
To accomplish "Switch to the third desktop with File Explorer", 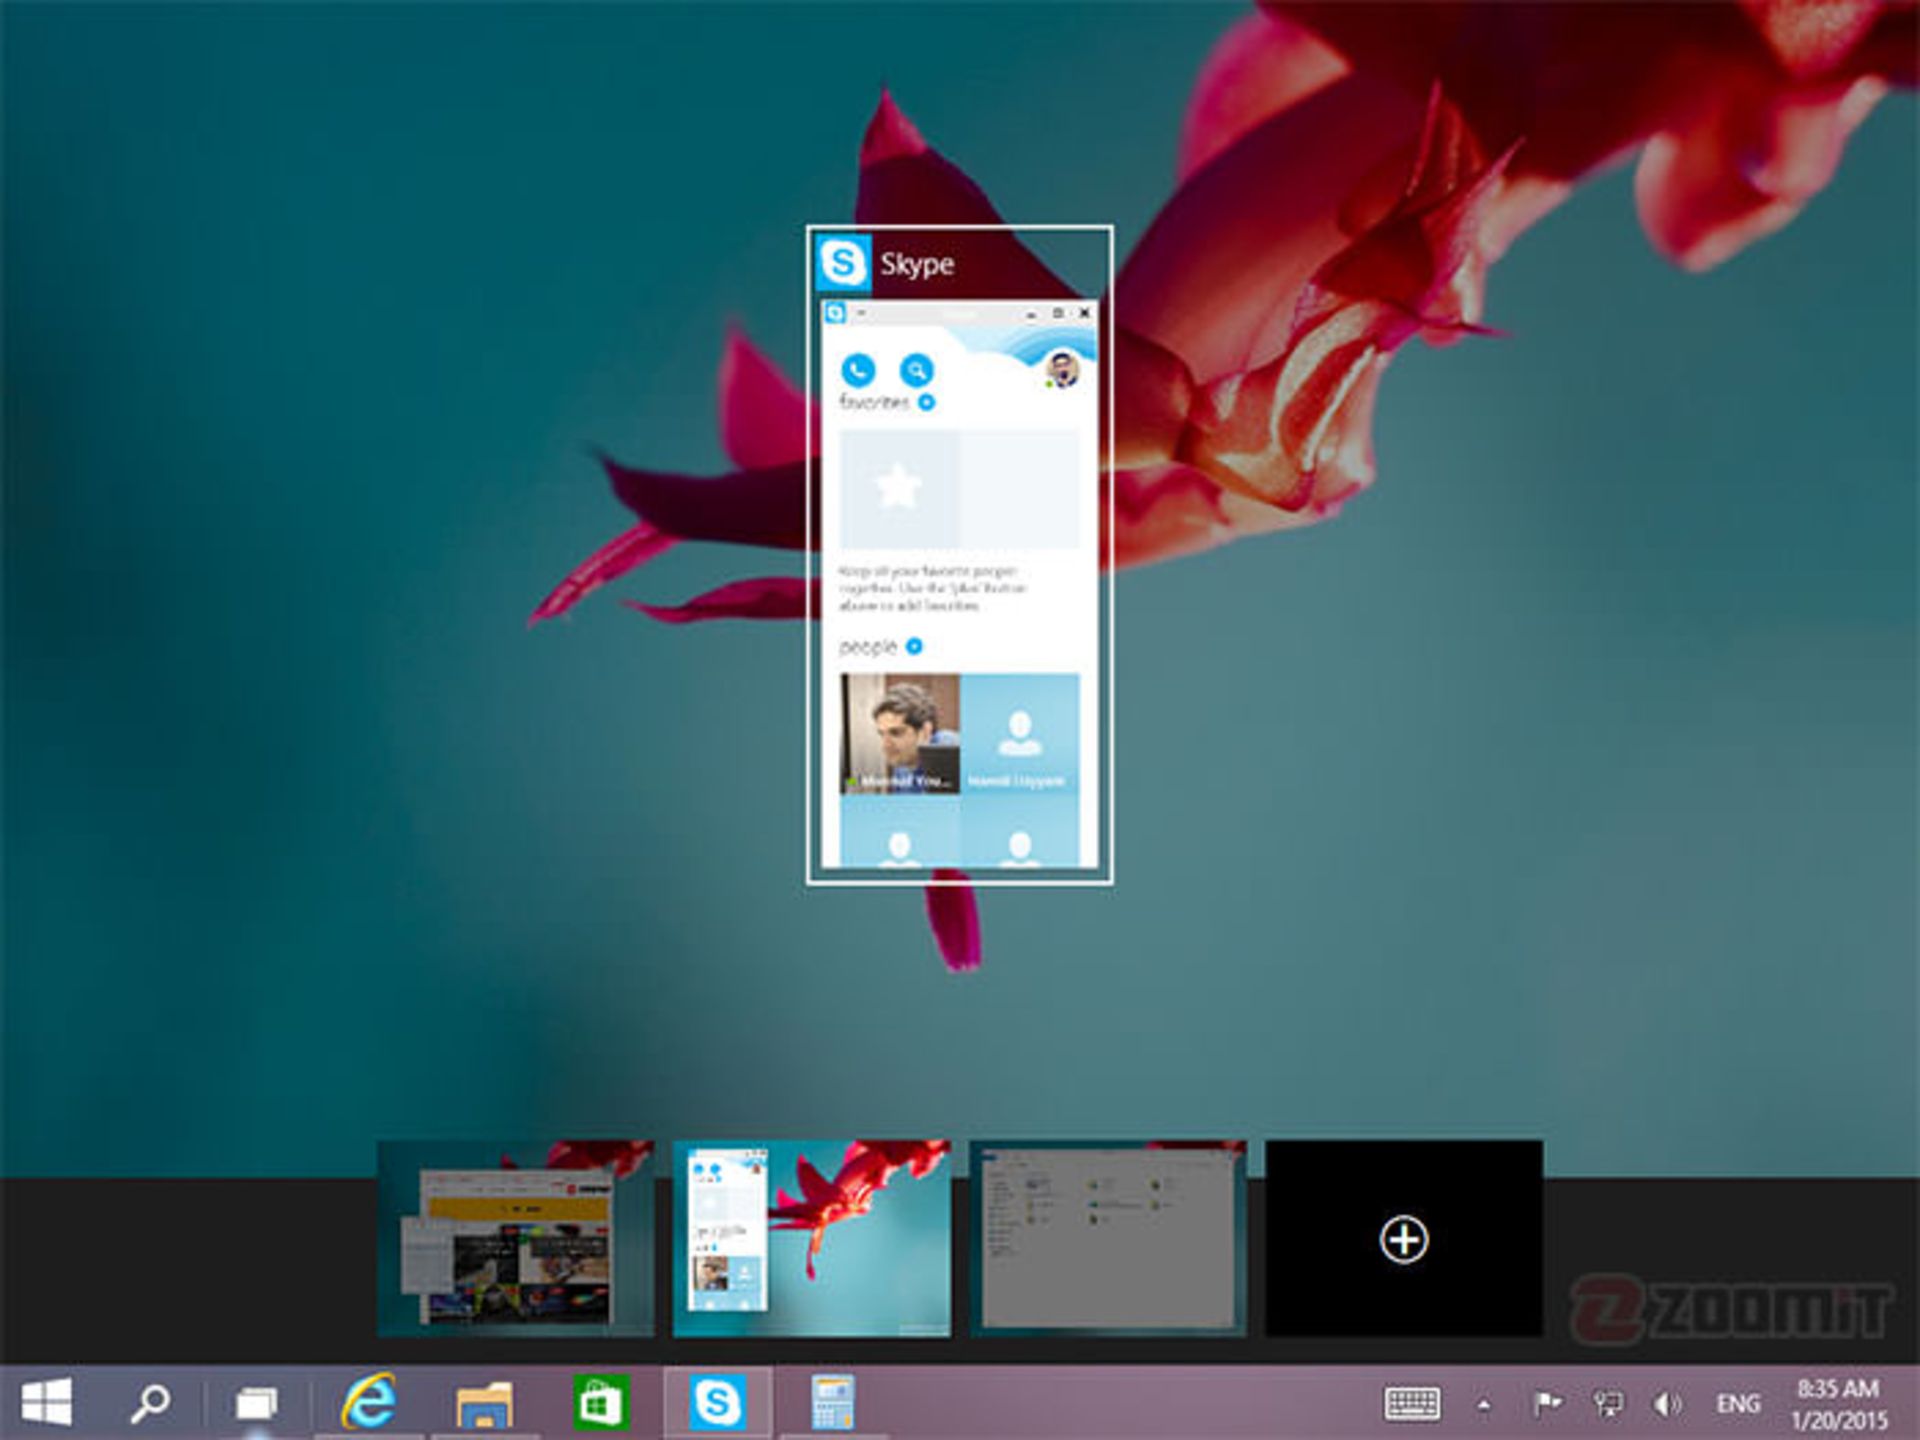I will pyautogui.click(x=1108, y=1238).
